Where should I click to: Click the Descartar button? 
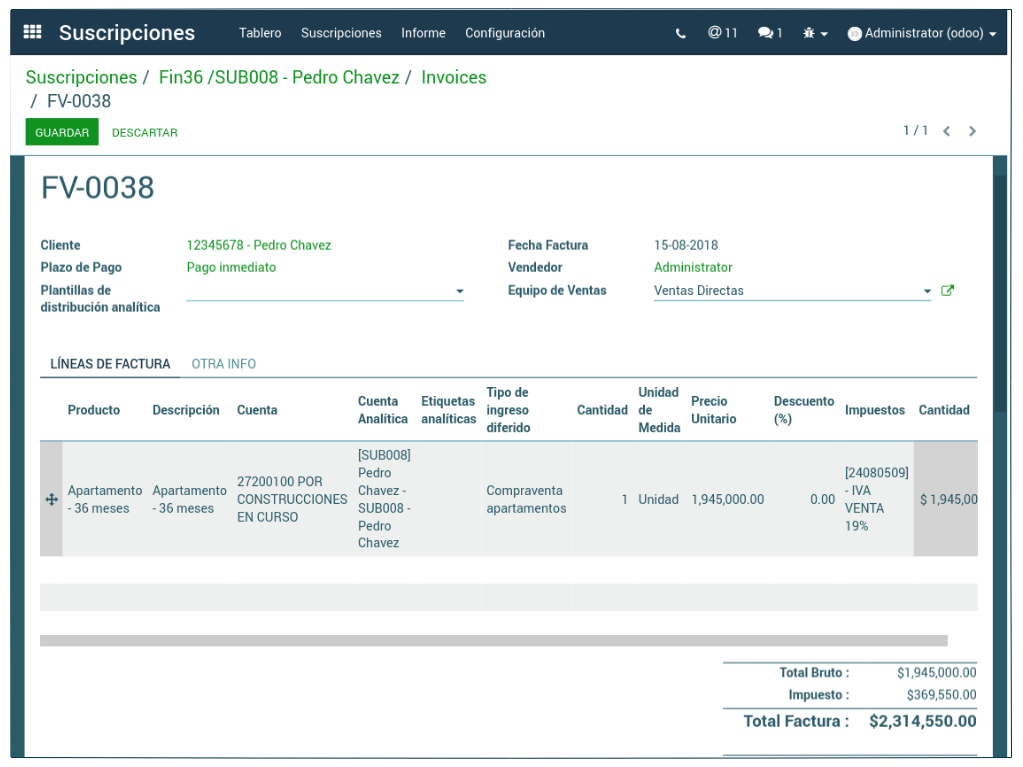coord(144,132)
